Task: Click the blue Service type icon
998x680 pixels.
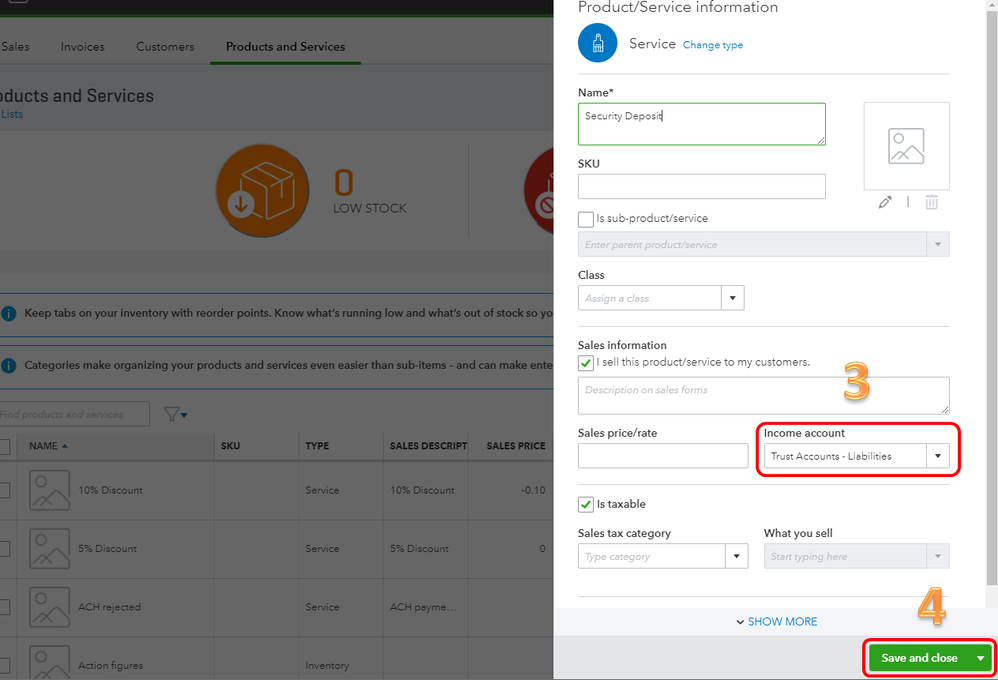Action: (598, 43)
